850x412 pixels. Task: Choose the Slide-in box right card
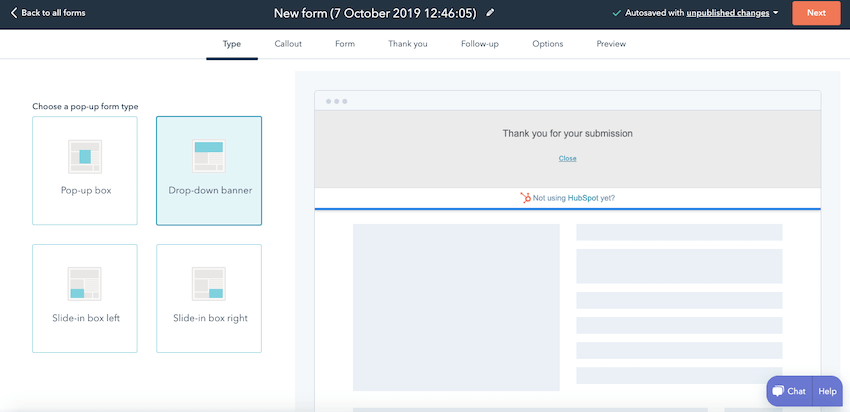tap(209, 298)
